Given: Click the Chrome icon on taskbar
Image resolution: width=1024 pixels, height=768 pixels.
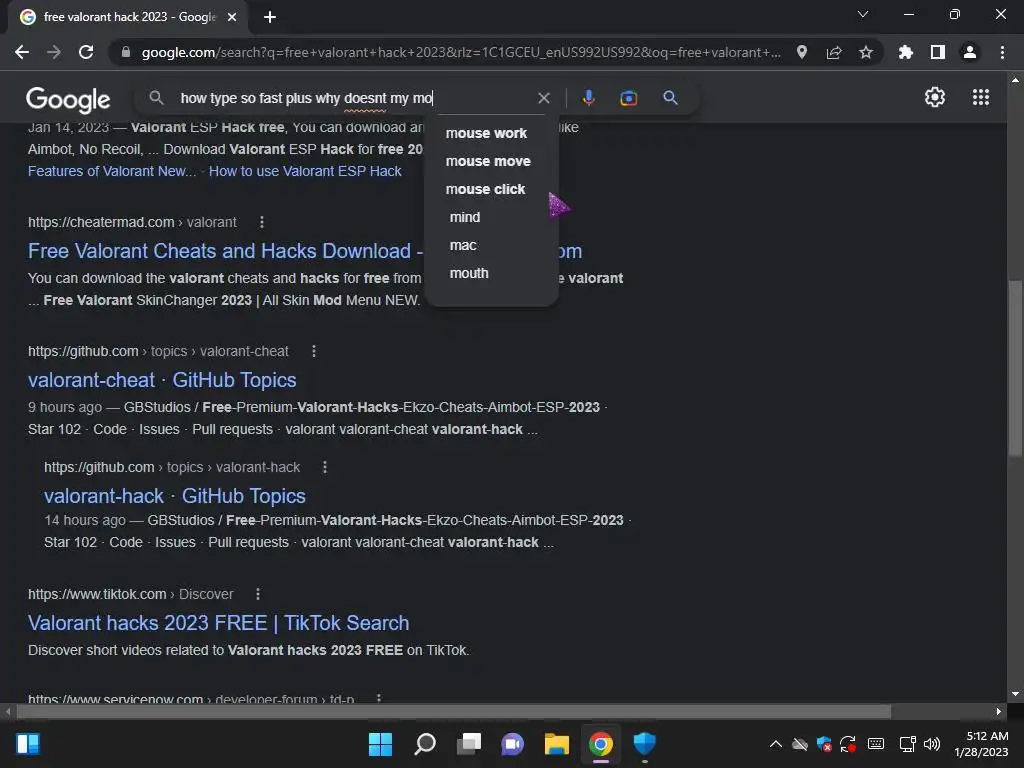Looking at the screenshot, I should click(x=601, y=744).
